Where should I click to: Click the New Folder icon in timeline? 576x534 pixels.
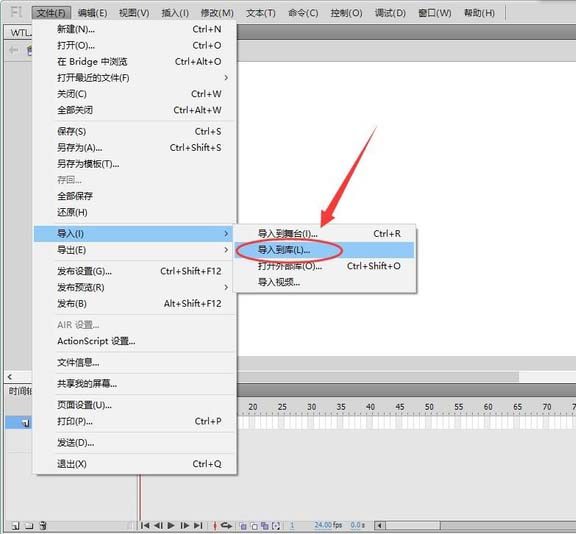point(29,526)
